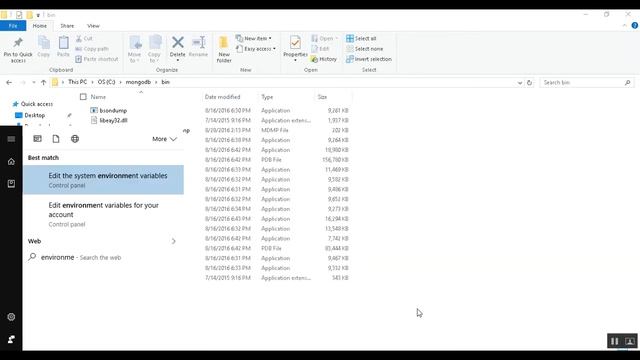This screenshot has width=640, height=360.
Task: Click notebook icon in search sidebar
Action: pyautogui.click(x=11, y=184)
